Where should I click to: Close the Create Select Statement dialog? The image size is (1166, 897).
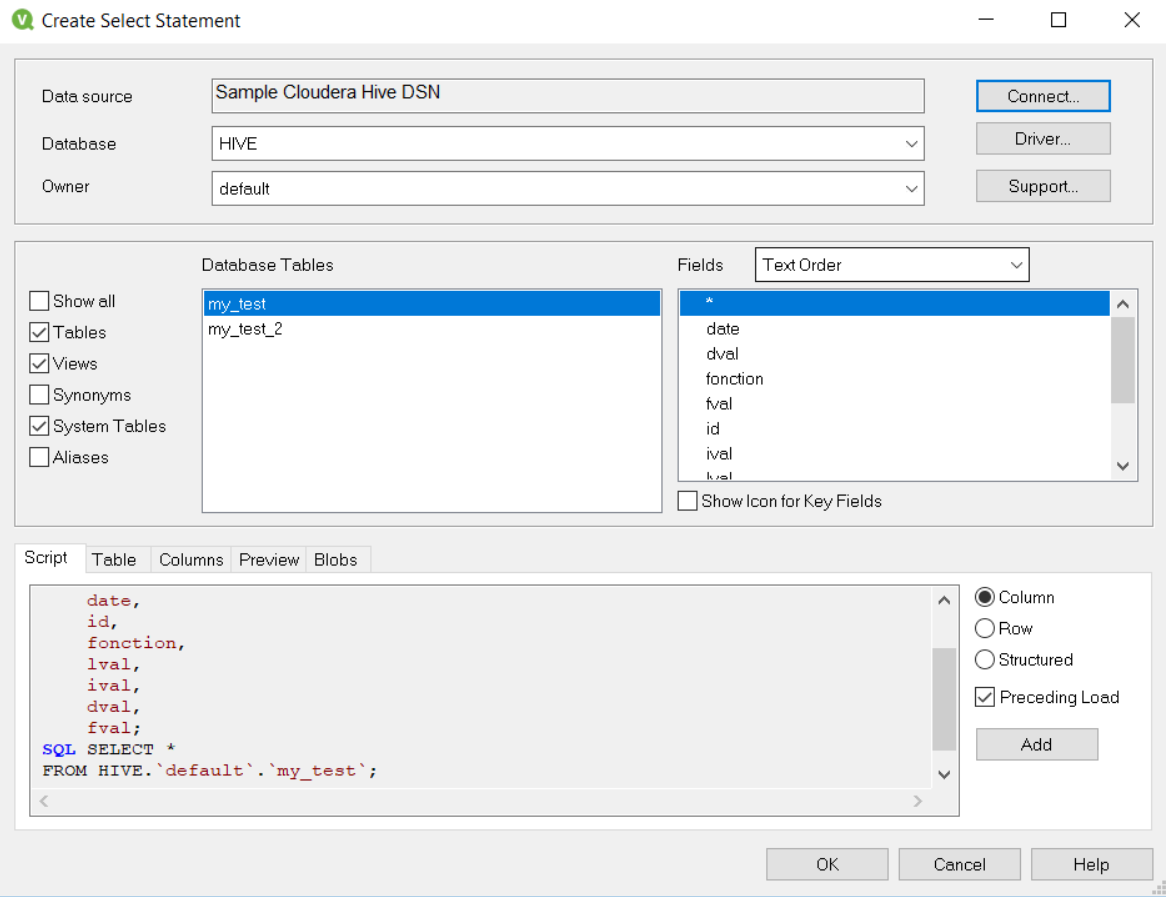[1131, 20]
